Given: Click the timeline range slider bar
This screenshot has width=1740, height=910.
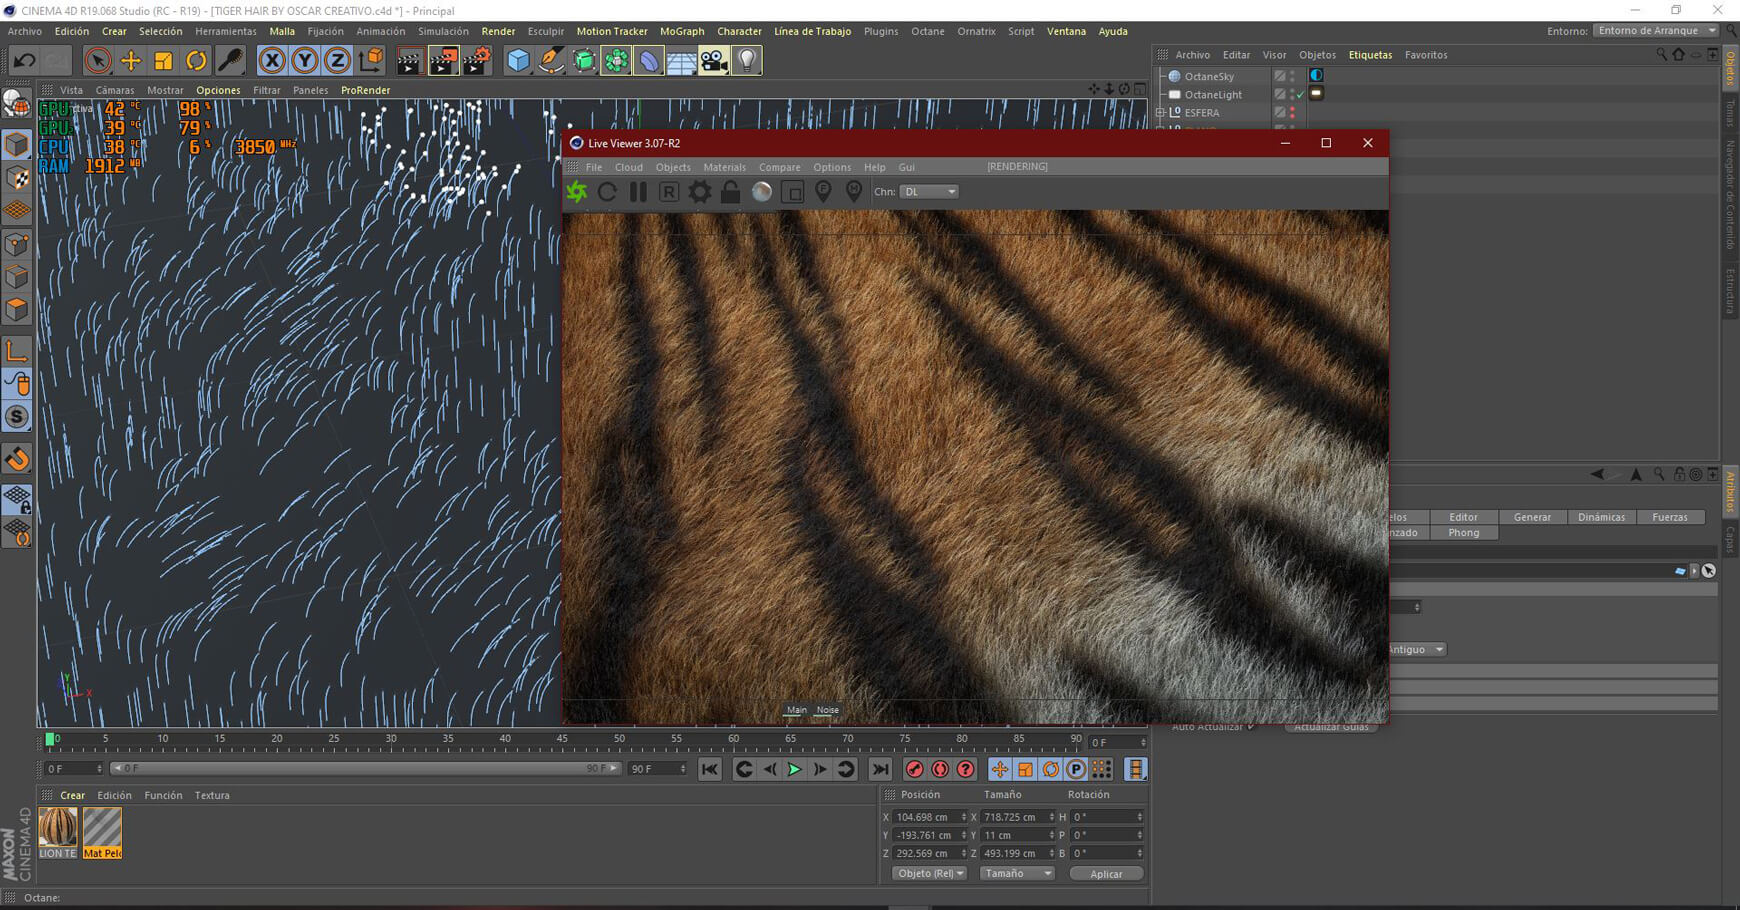Looking at the screenshot, I should point(365,769).
